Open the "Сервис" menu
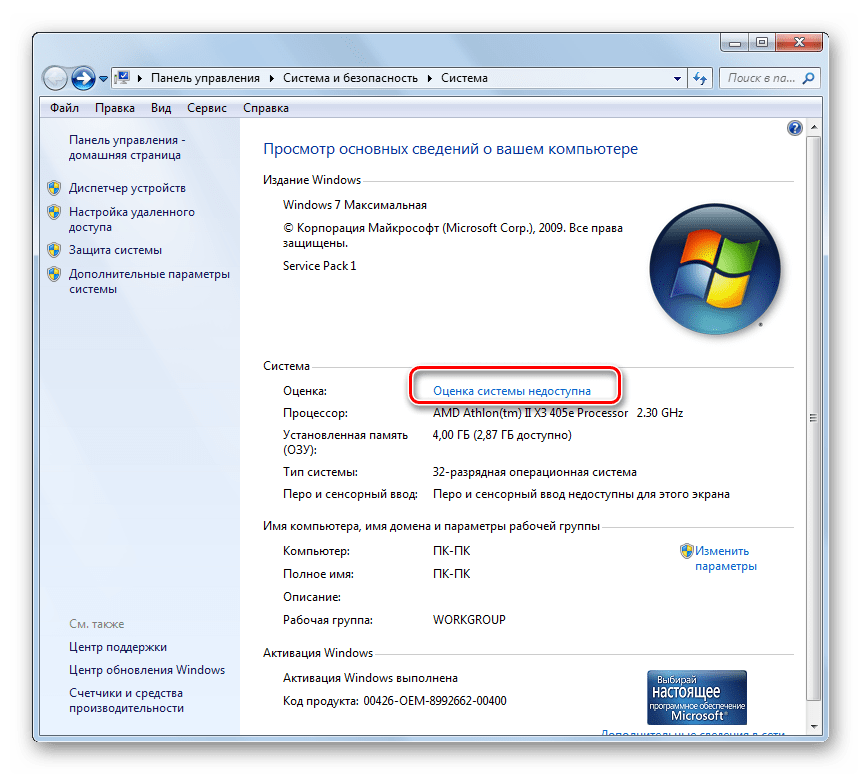The width and height of the screenshot is (862, 775). point(206,107)
